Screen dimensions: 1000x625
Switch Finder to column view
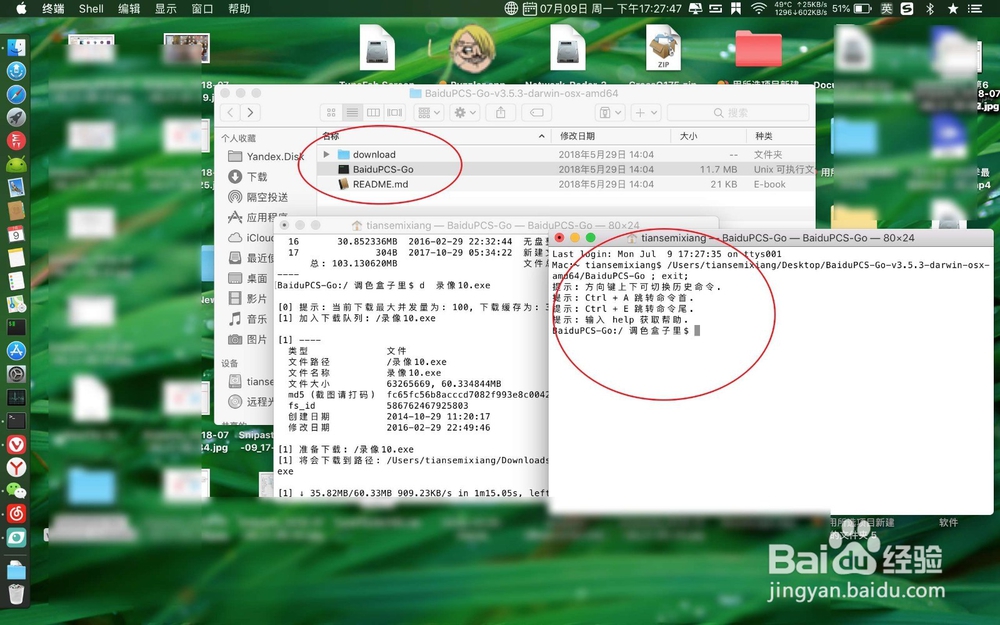373,112
